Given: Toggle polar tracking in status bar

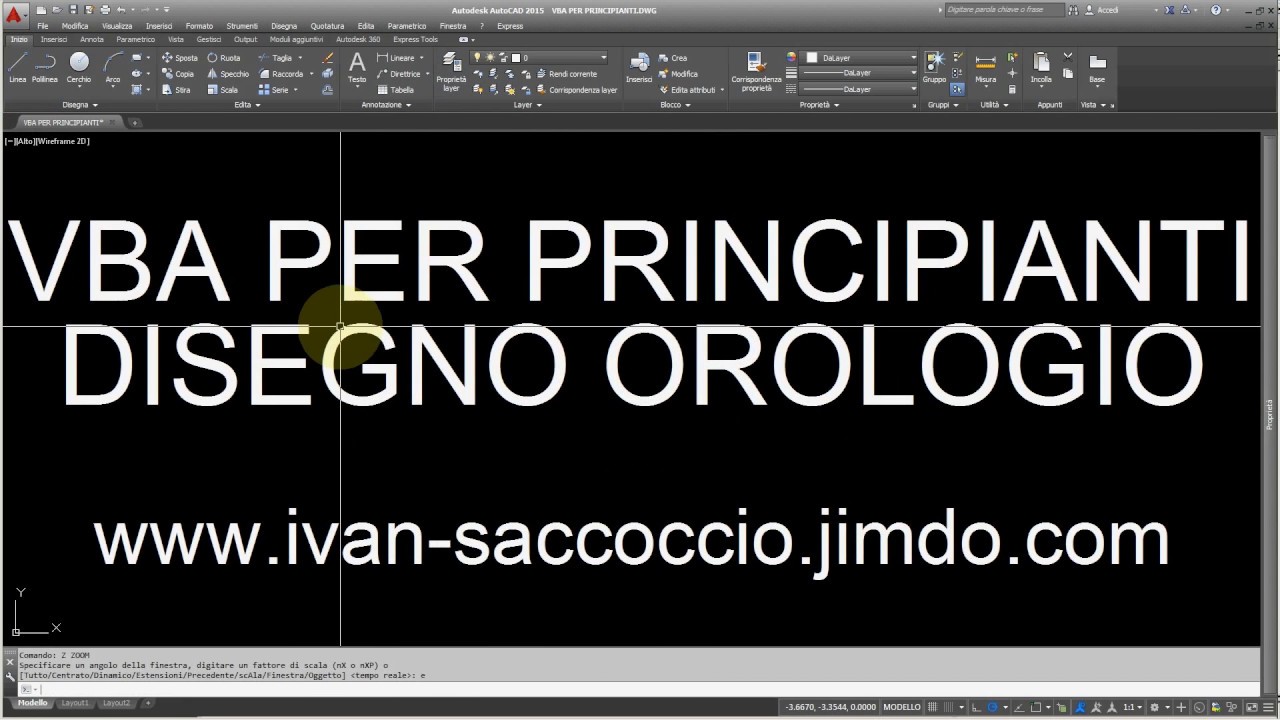Looking at the screenshot, I should (x=992, y=707).
